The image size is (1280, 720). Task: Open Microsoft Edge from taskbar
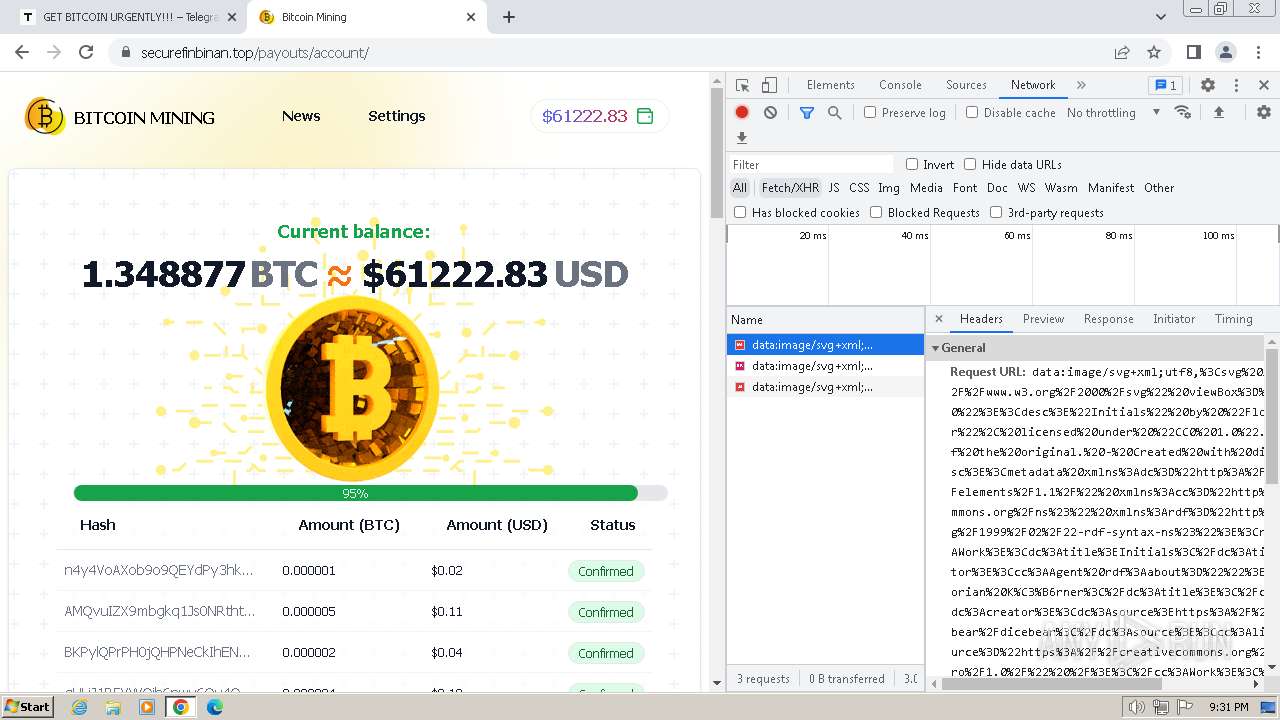click(x=215, y=707)
